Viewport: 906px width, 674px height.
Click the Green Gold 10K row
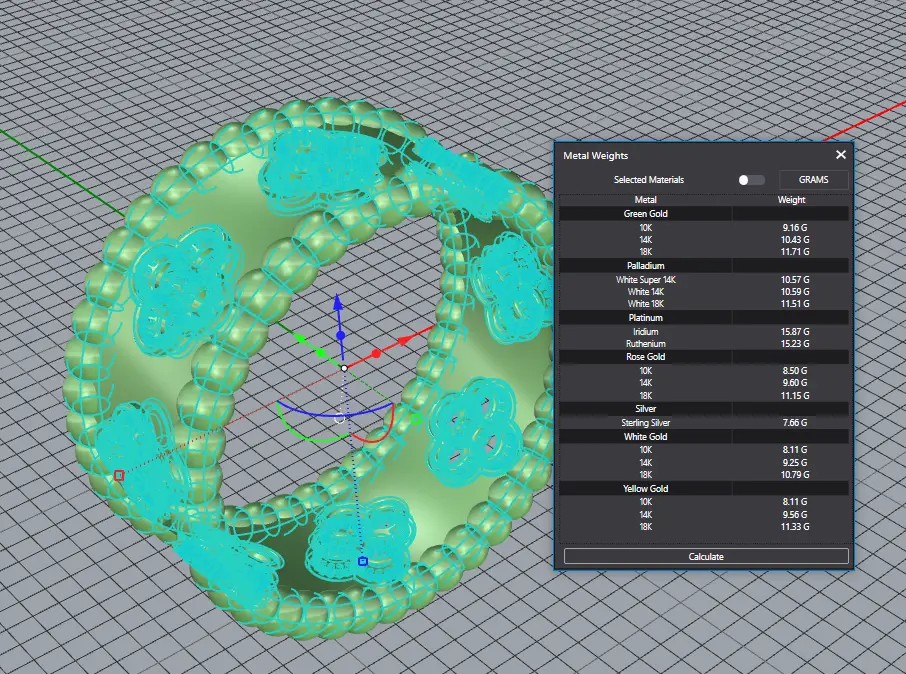tap(703, 228)
